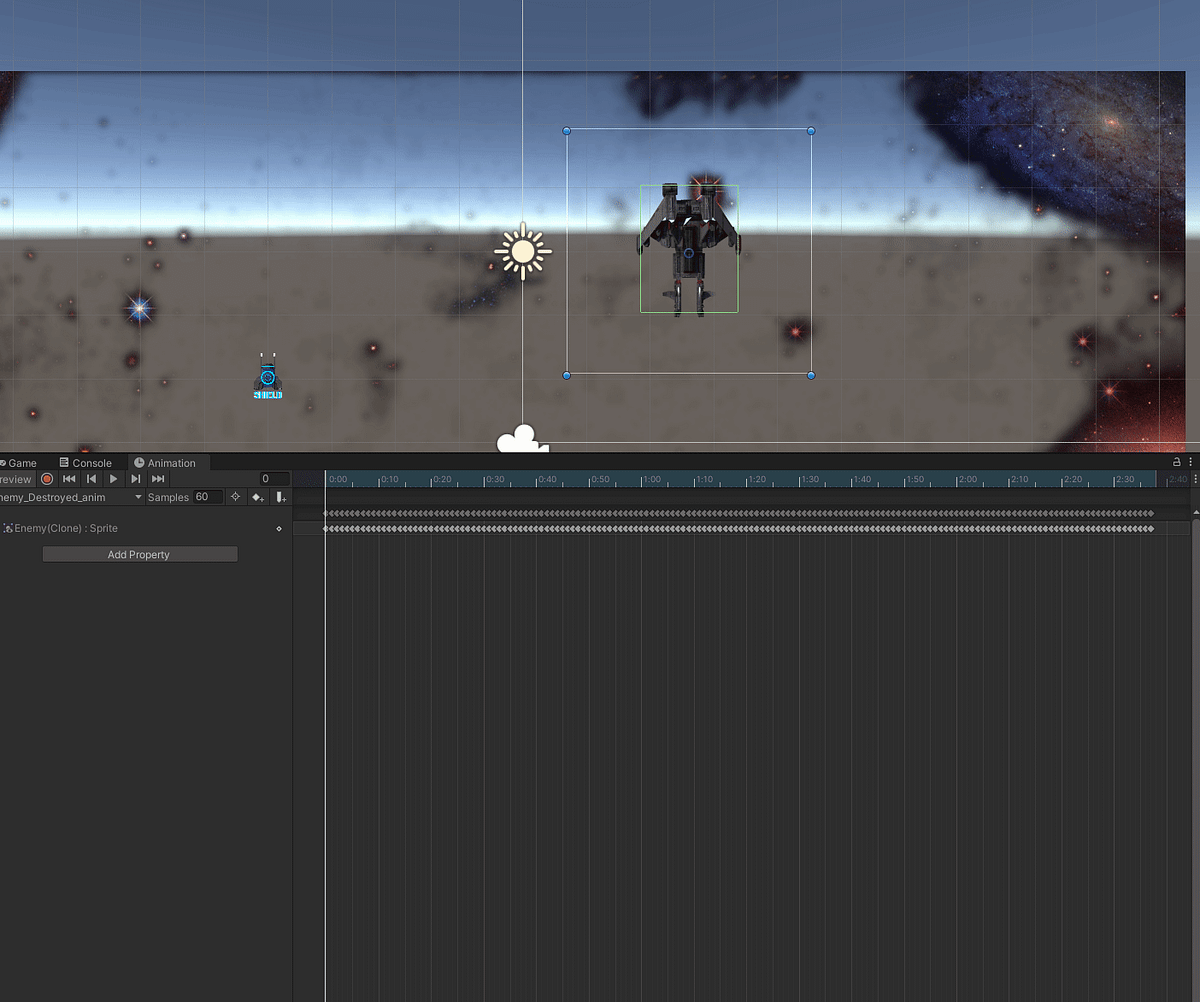Image resolution: width=1200 pixels, height=1002 pixels.
Task: Jump to the last keyframe
Action: (157, 479)
